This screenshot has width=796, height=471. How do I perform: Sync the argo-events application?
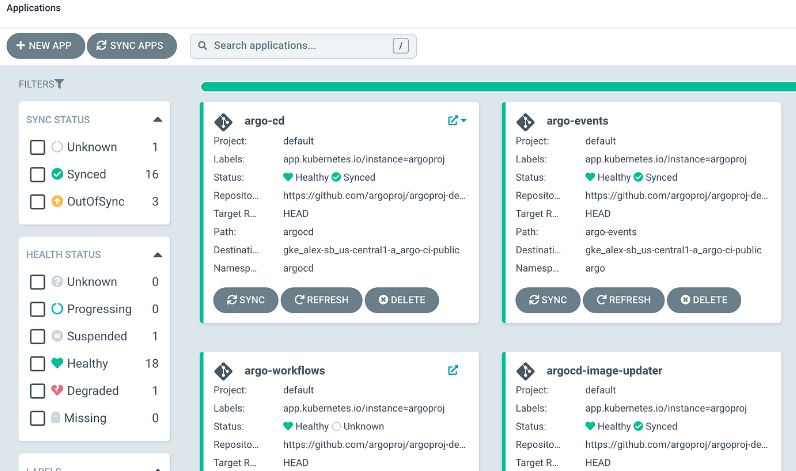[x=548, y=300]
